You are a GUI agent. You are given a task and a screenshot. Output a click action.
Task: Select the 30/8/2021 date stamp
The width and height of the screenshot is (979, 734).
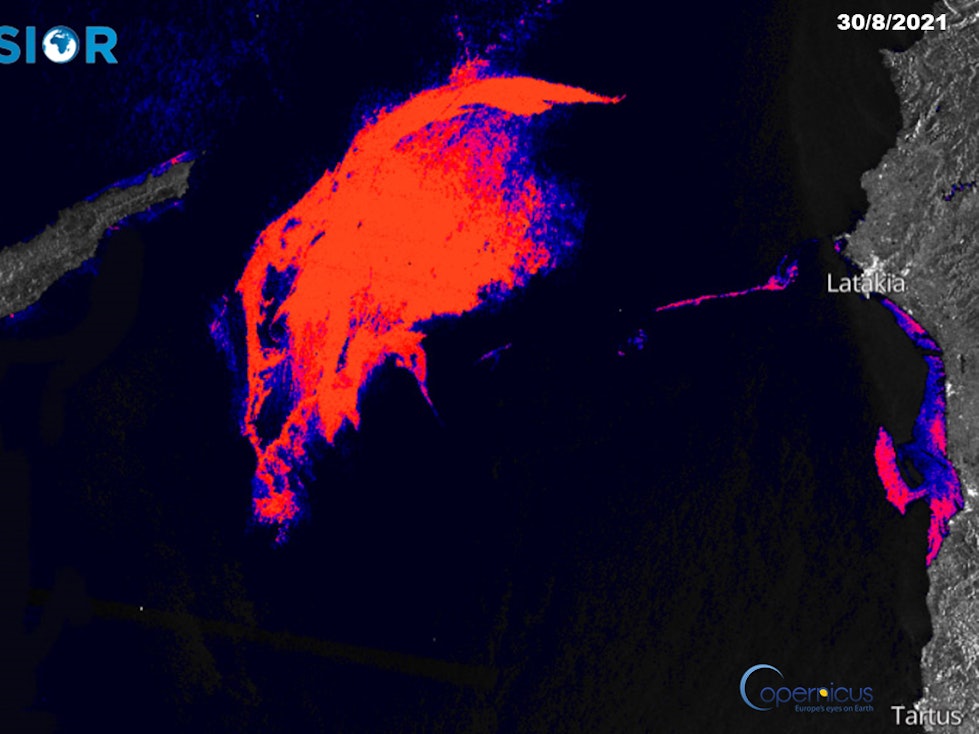891,22
